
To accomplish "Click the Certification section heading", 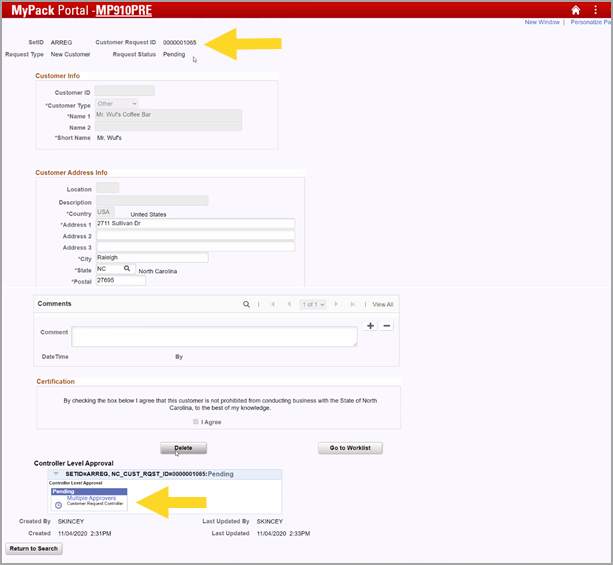I will pyautogui.click(x=56, y=381).
